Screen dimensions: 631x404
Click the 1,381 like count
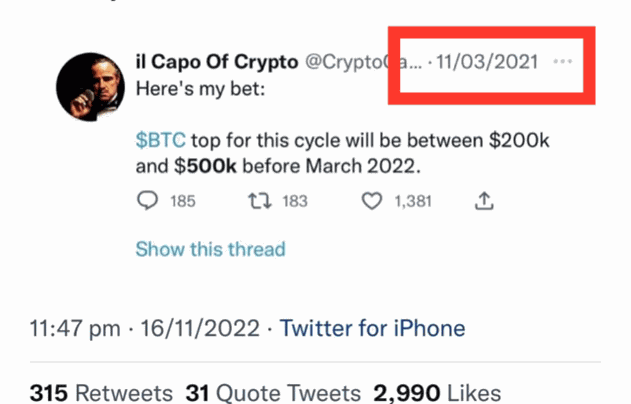[x=412, y=201]
